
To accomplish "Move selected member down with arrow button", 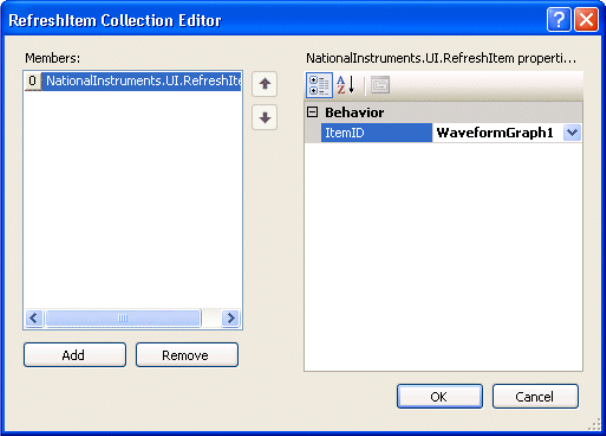I will click(x=265, y=117).
